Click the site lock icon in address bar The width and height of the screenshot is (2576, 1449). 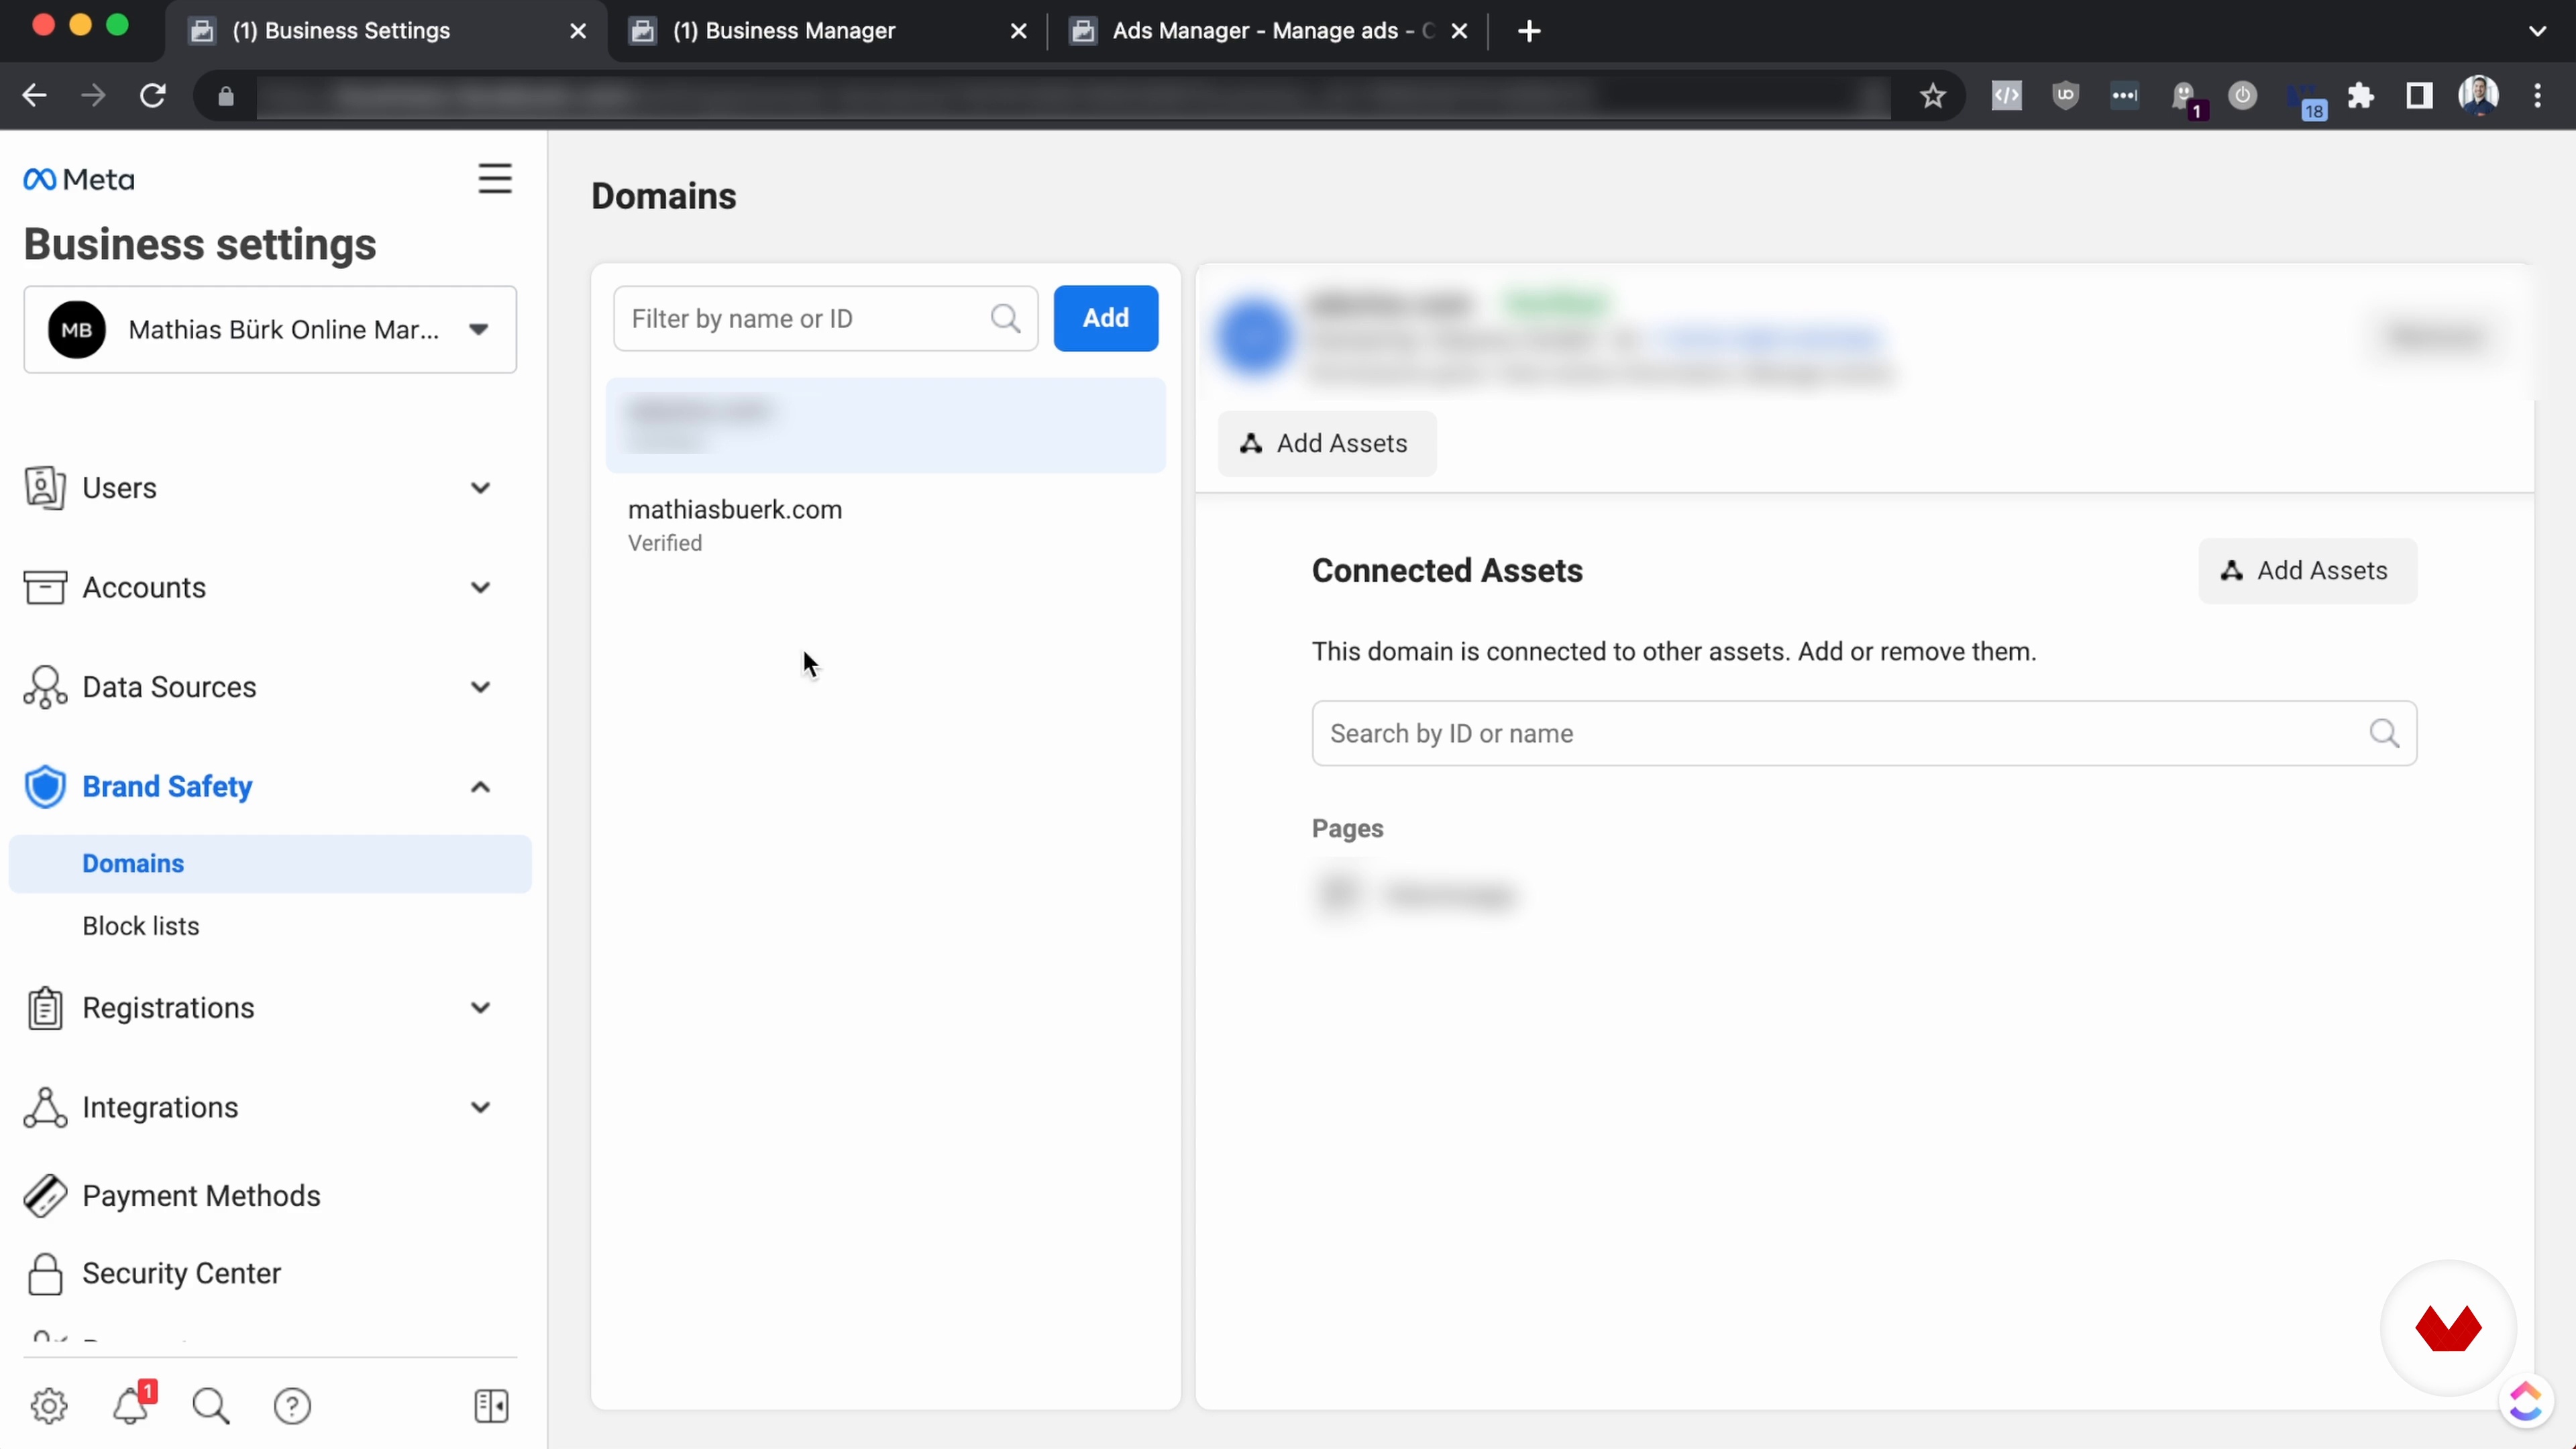226,95
